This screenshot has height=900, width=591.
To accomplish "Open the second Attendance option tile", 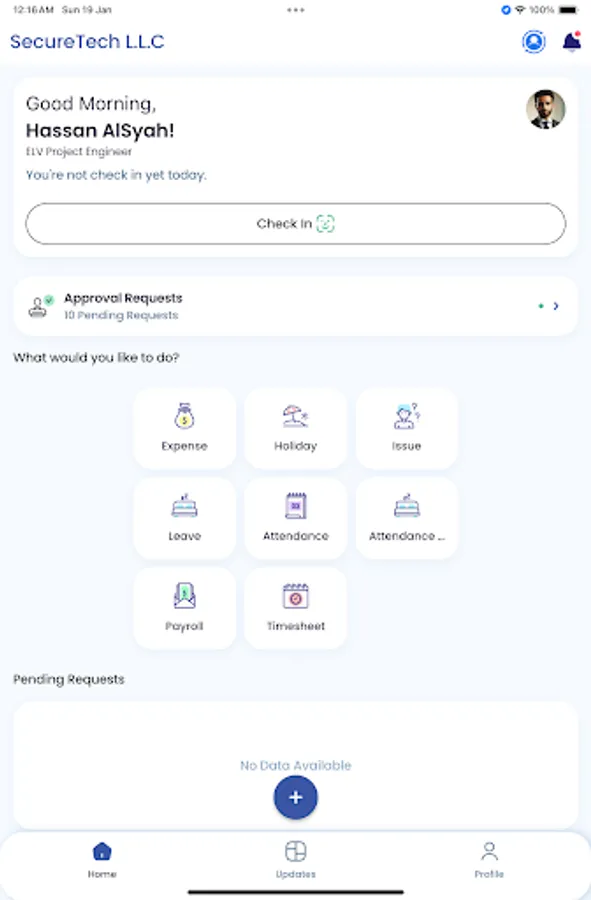I will pos(406,518).
